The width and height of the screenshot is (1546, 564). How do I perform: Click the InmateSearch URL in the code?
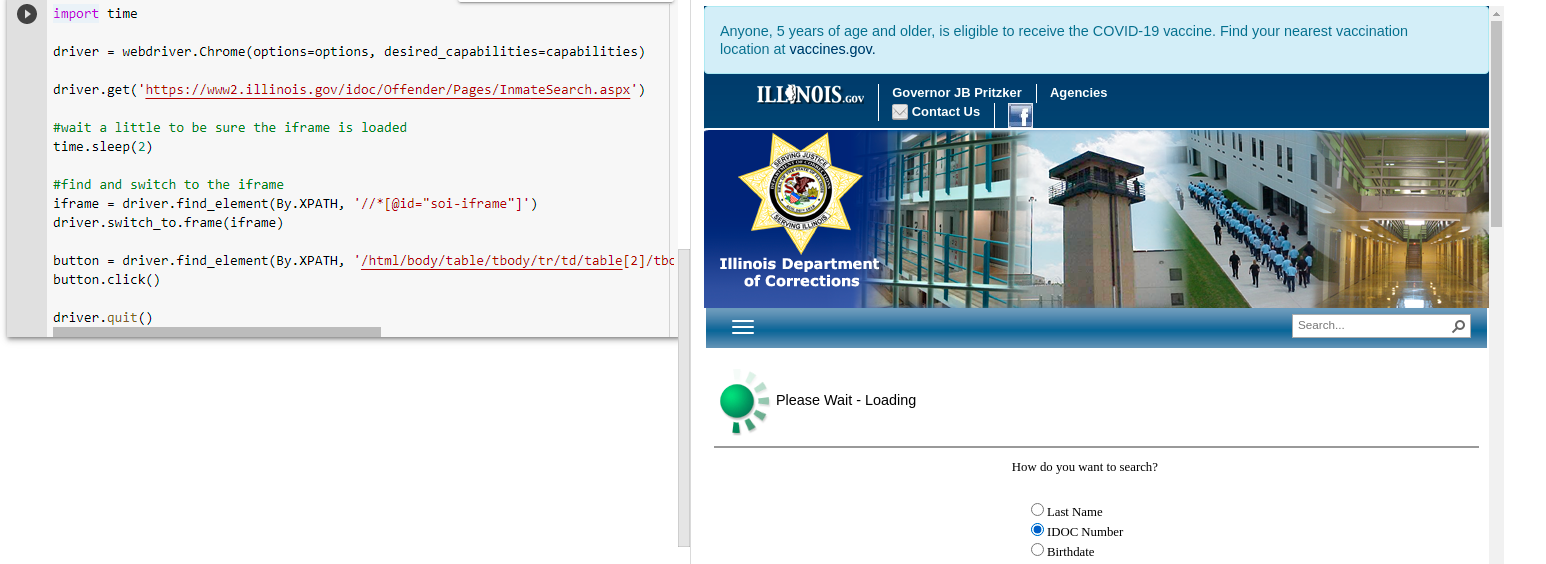click(389, 90)
